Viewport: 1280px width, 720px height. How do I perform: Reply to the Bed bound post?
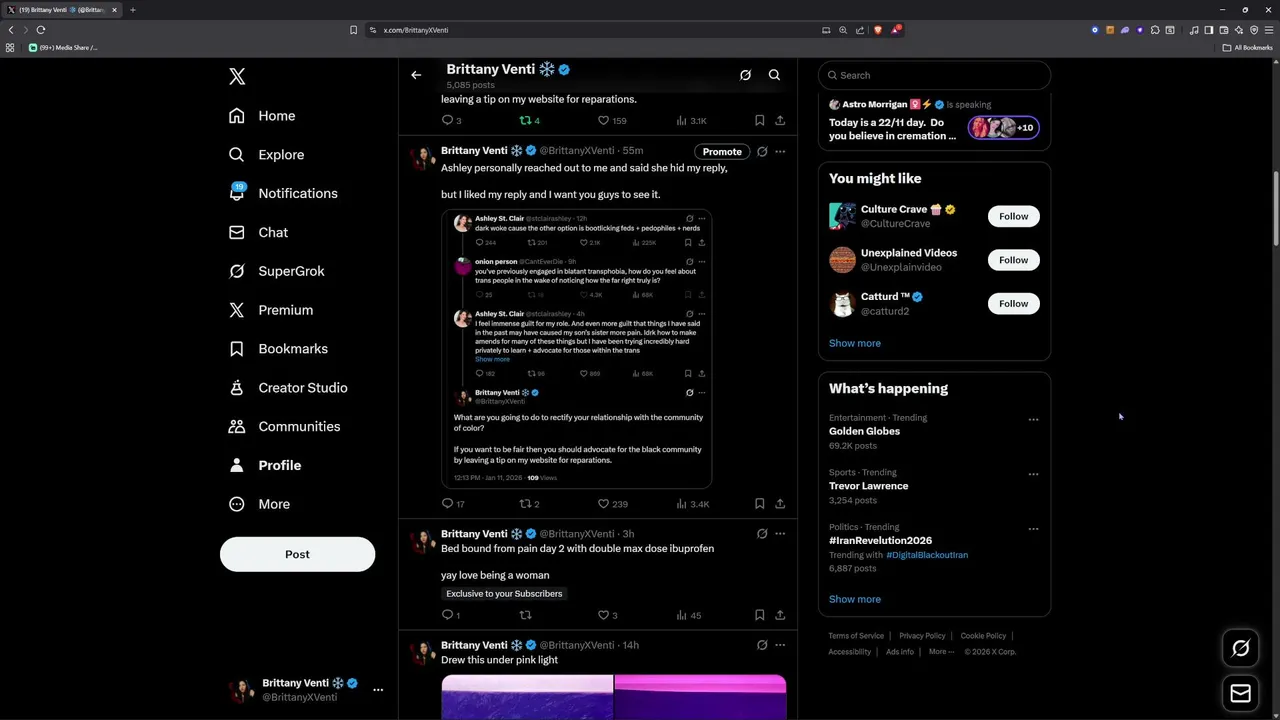click(451, 615)
